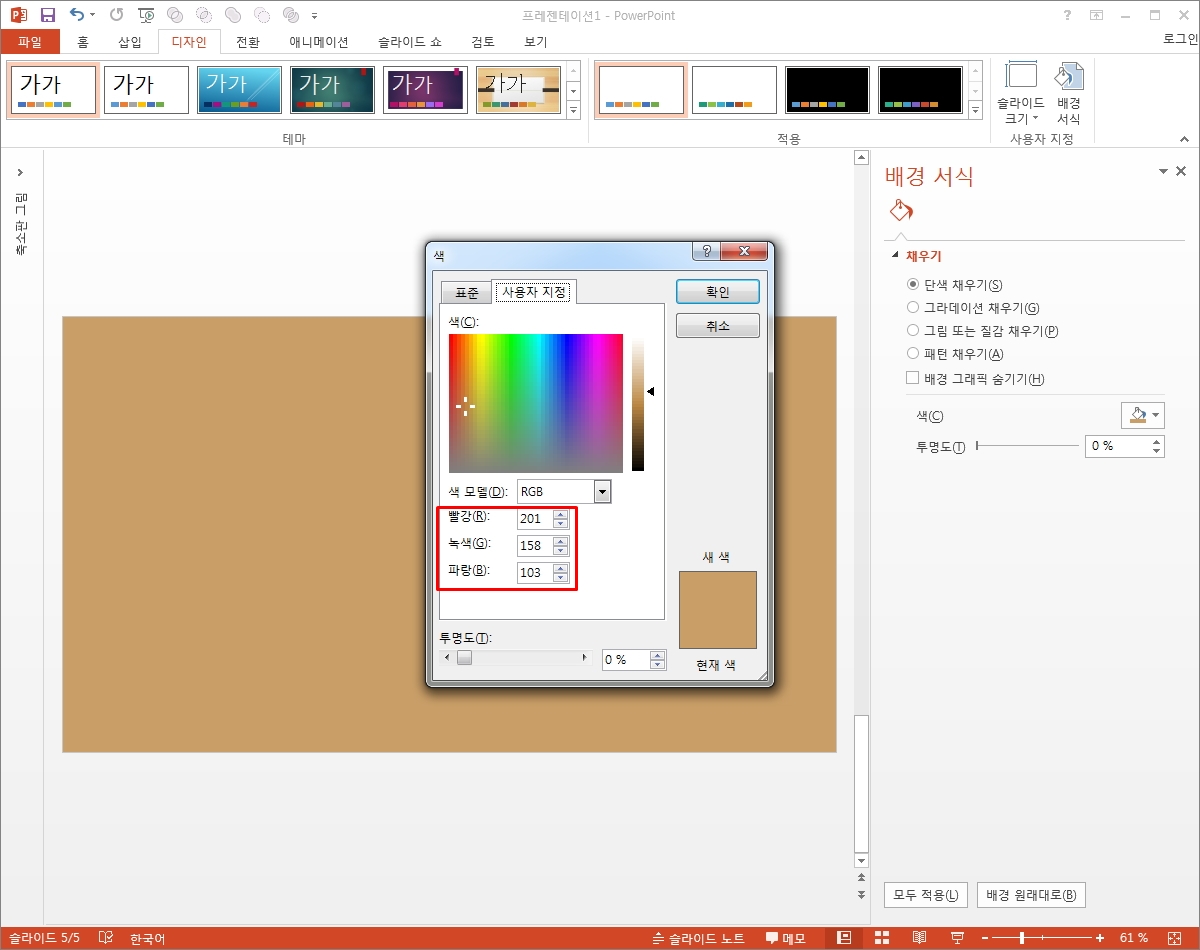Screen dimensions: 1200x950
Task: Increase 녹색 green value stepper
Action: (560, 541)
